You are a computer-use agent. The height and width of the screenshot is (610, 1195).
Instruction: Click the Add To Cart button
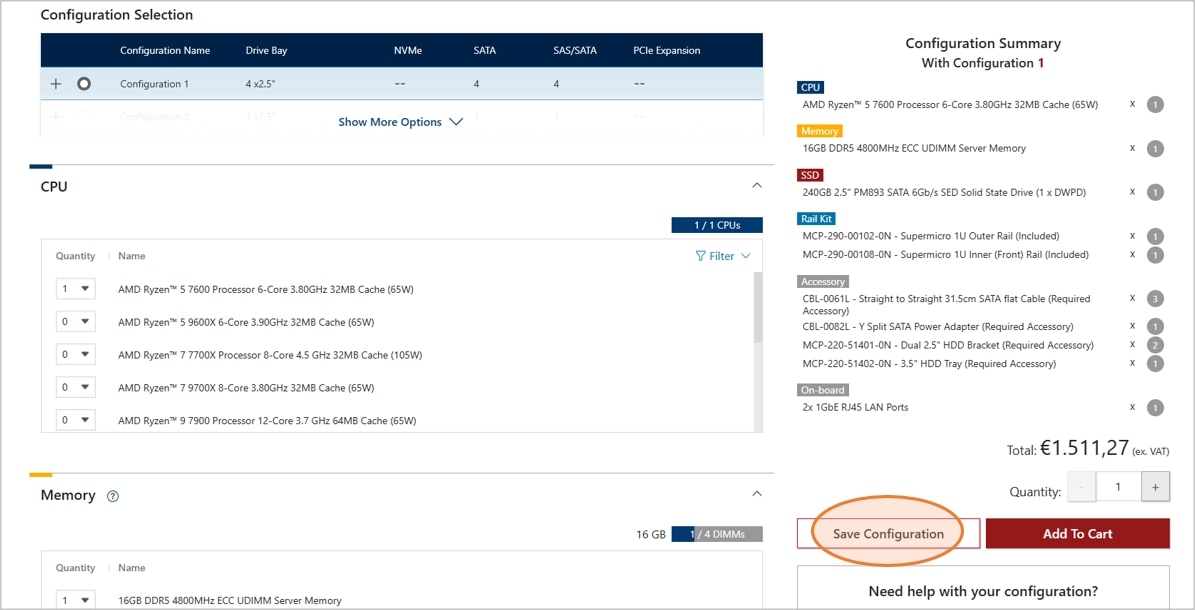(1078, 534)
